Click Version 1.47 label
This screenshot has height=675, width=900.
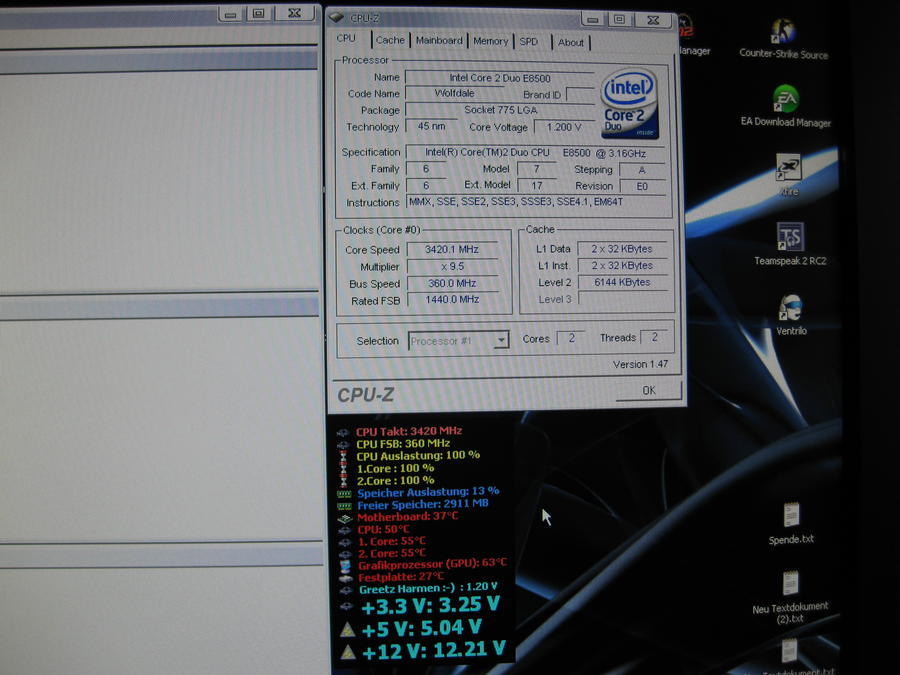[x=640, y=364]
